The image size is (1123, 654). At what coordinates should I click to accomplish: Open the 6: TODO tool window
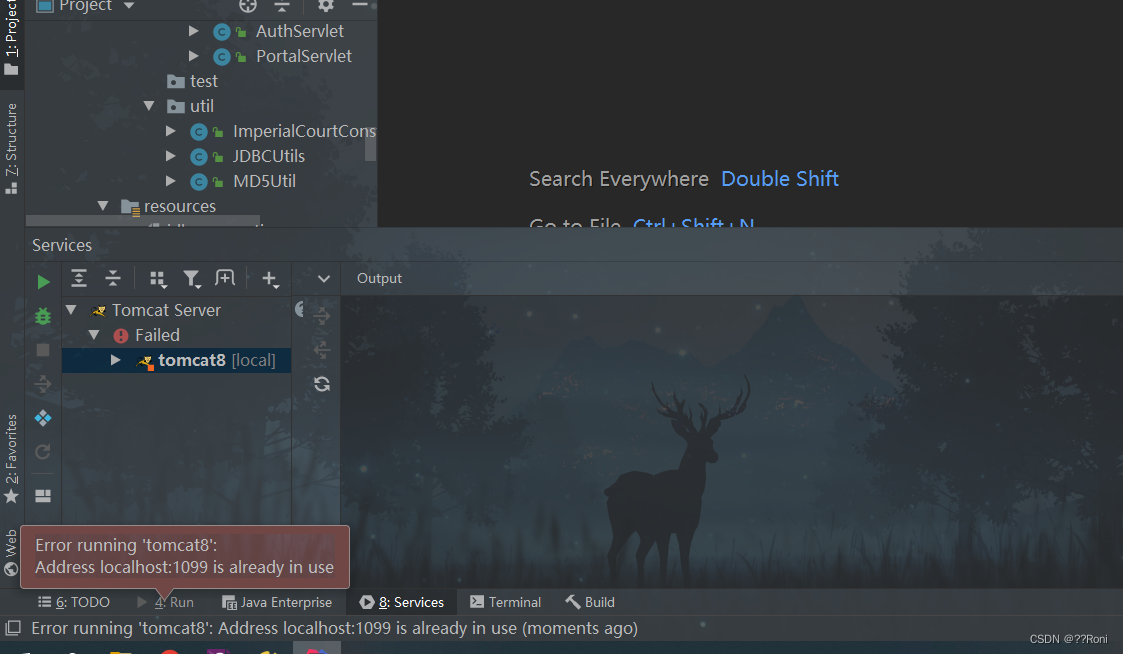[x=74, y=602]
